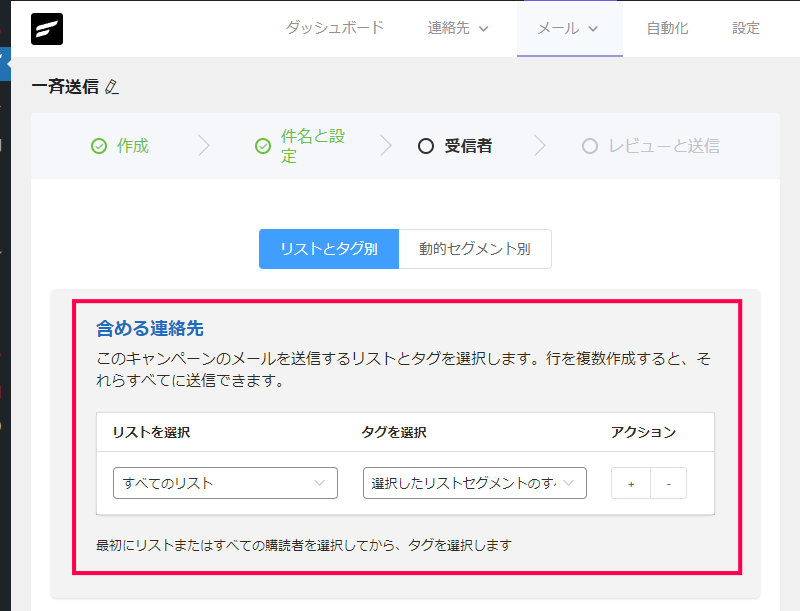The height and width of the screenshot is (611, 800).
Task: Open the 選択したリストセグメント tag dropdown
Action: (474, 483)
